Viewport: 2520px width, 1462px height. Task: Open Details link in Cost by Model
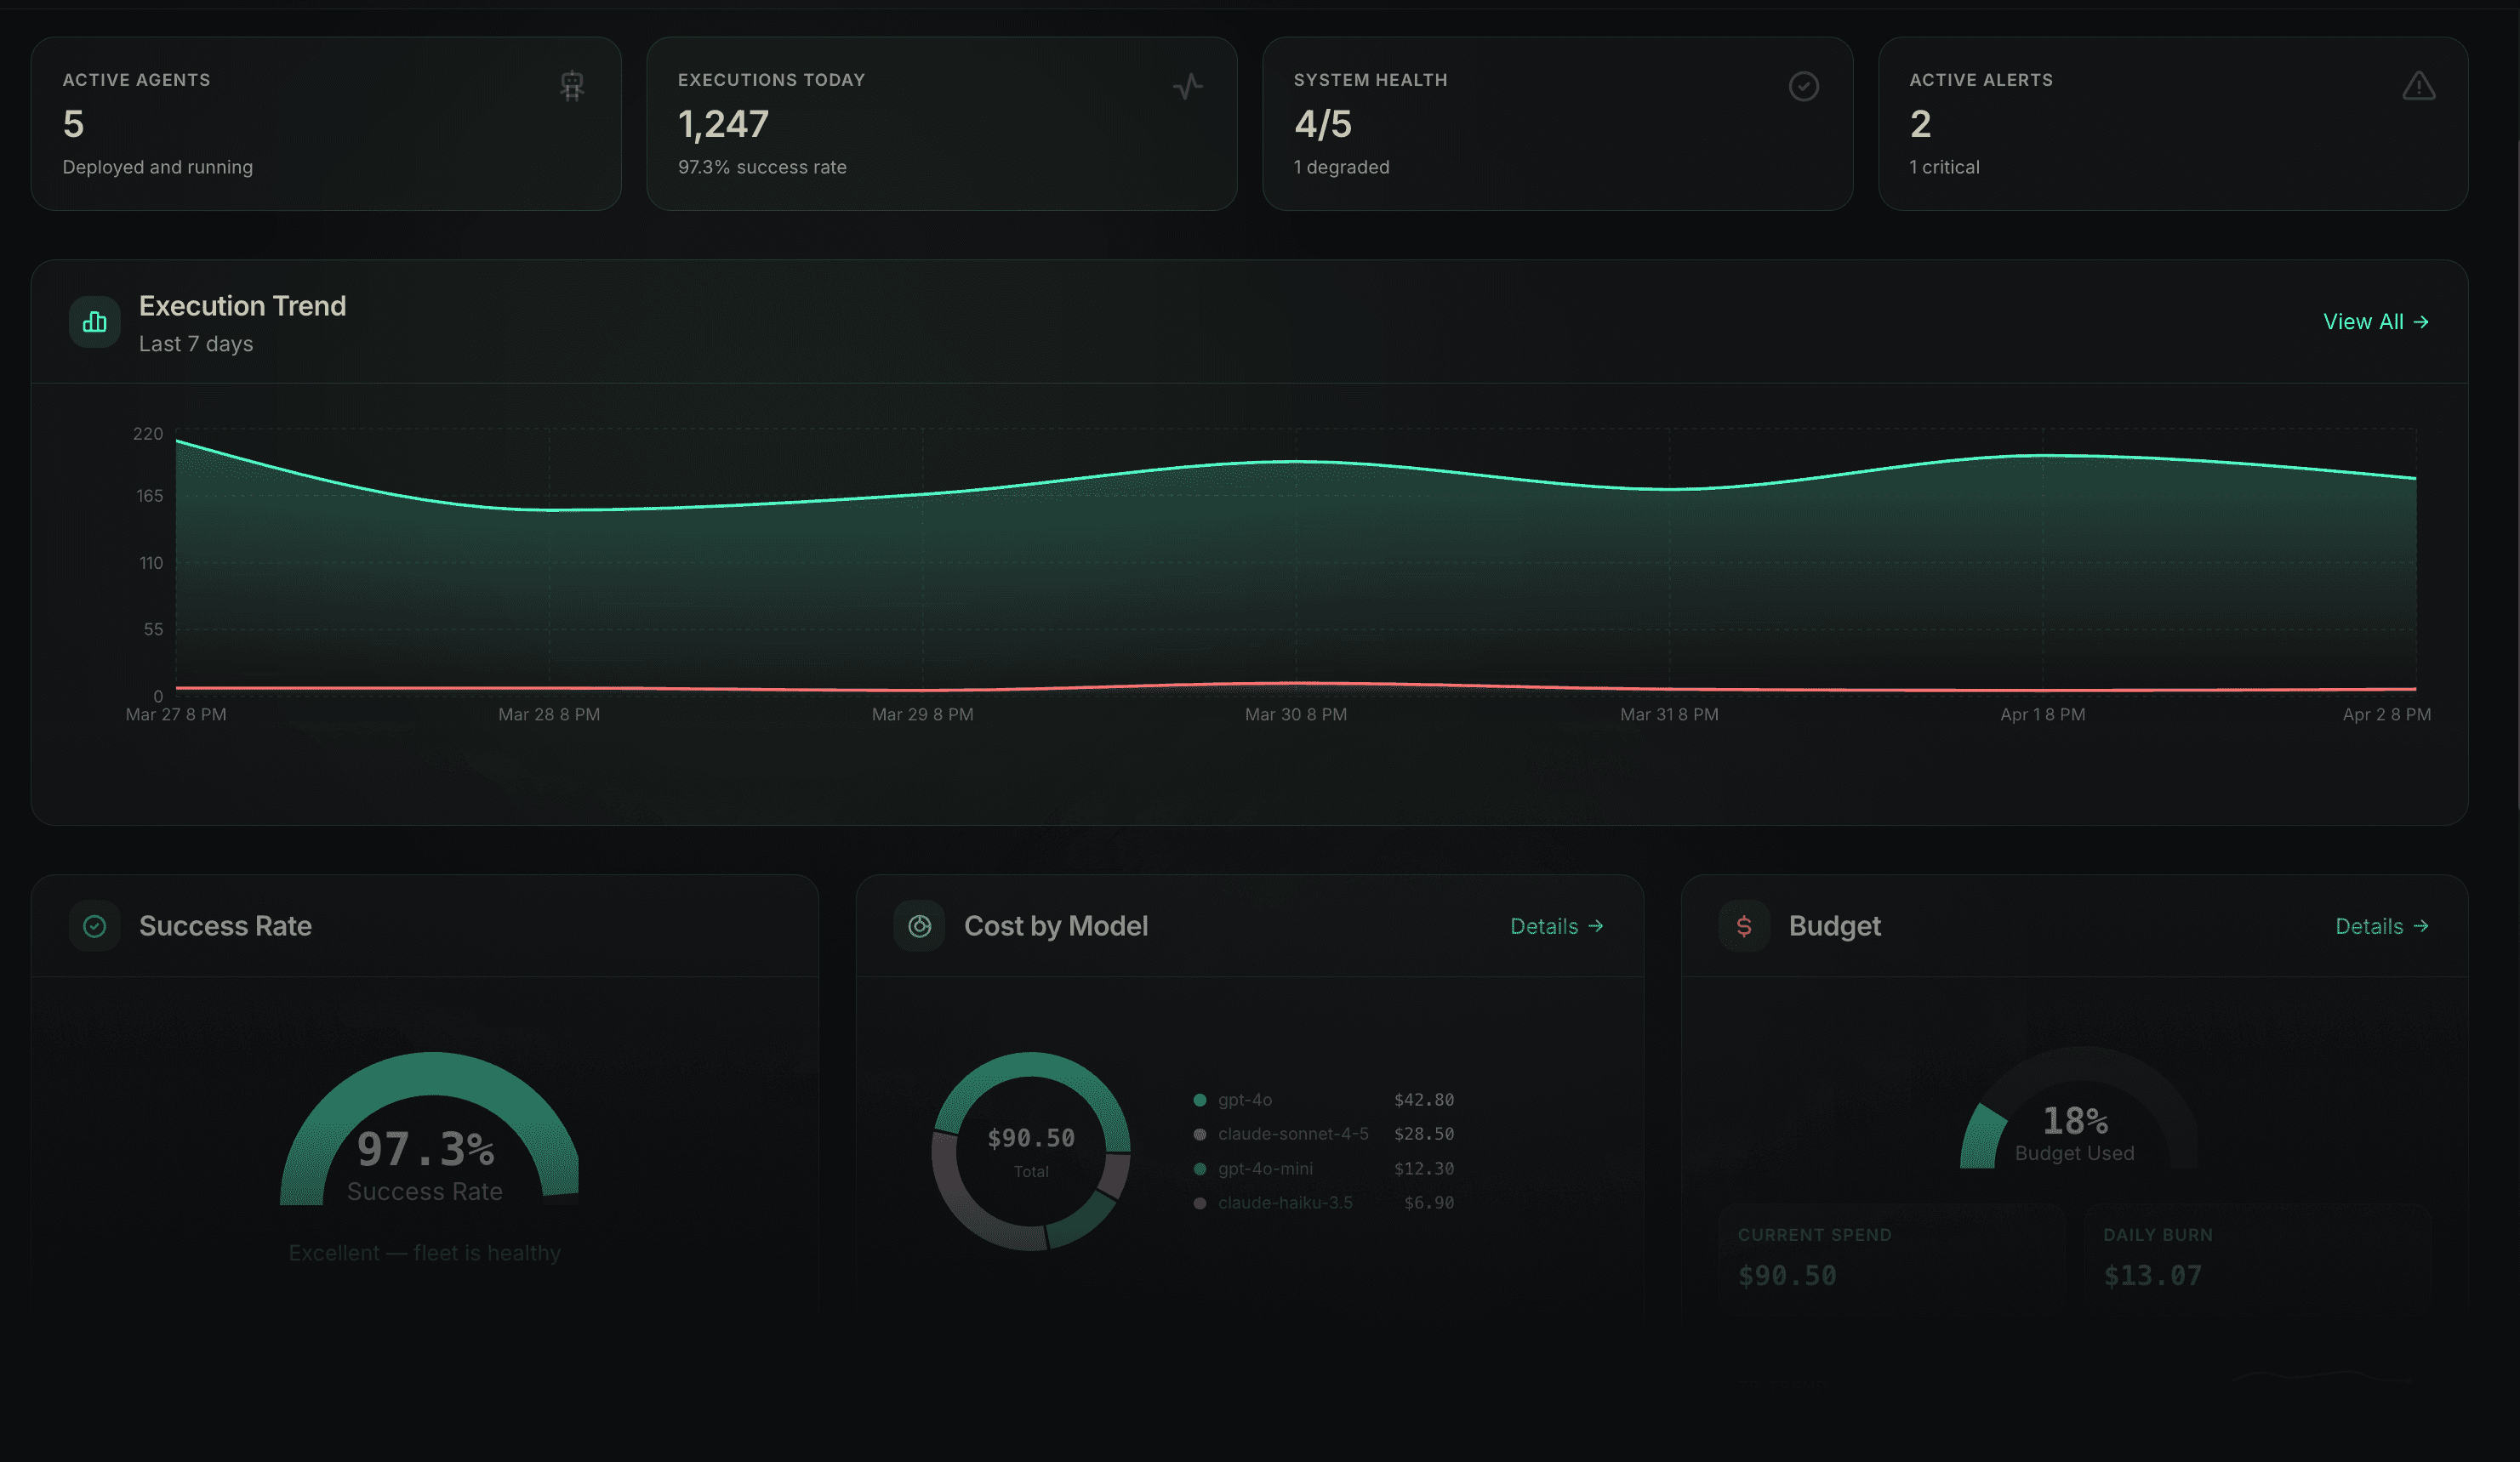pyautogui.click(x=1556, y=926)
